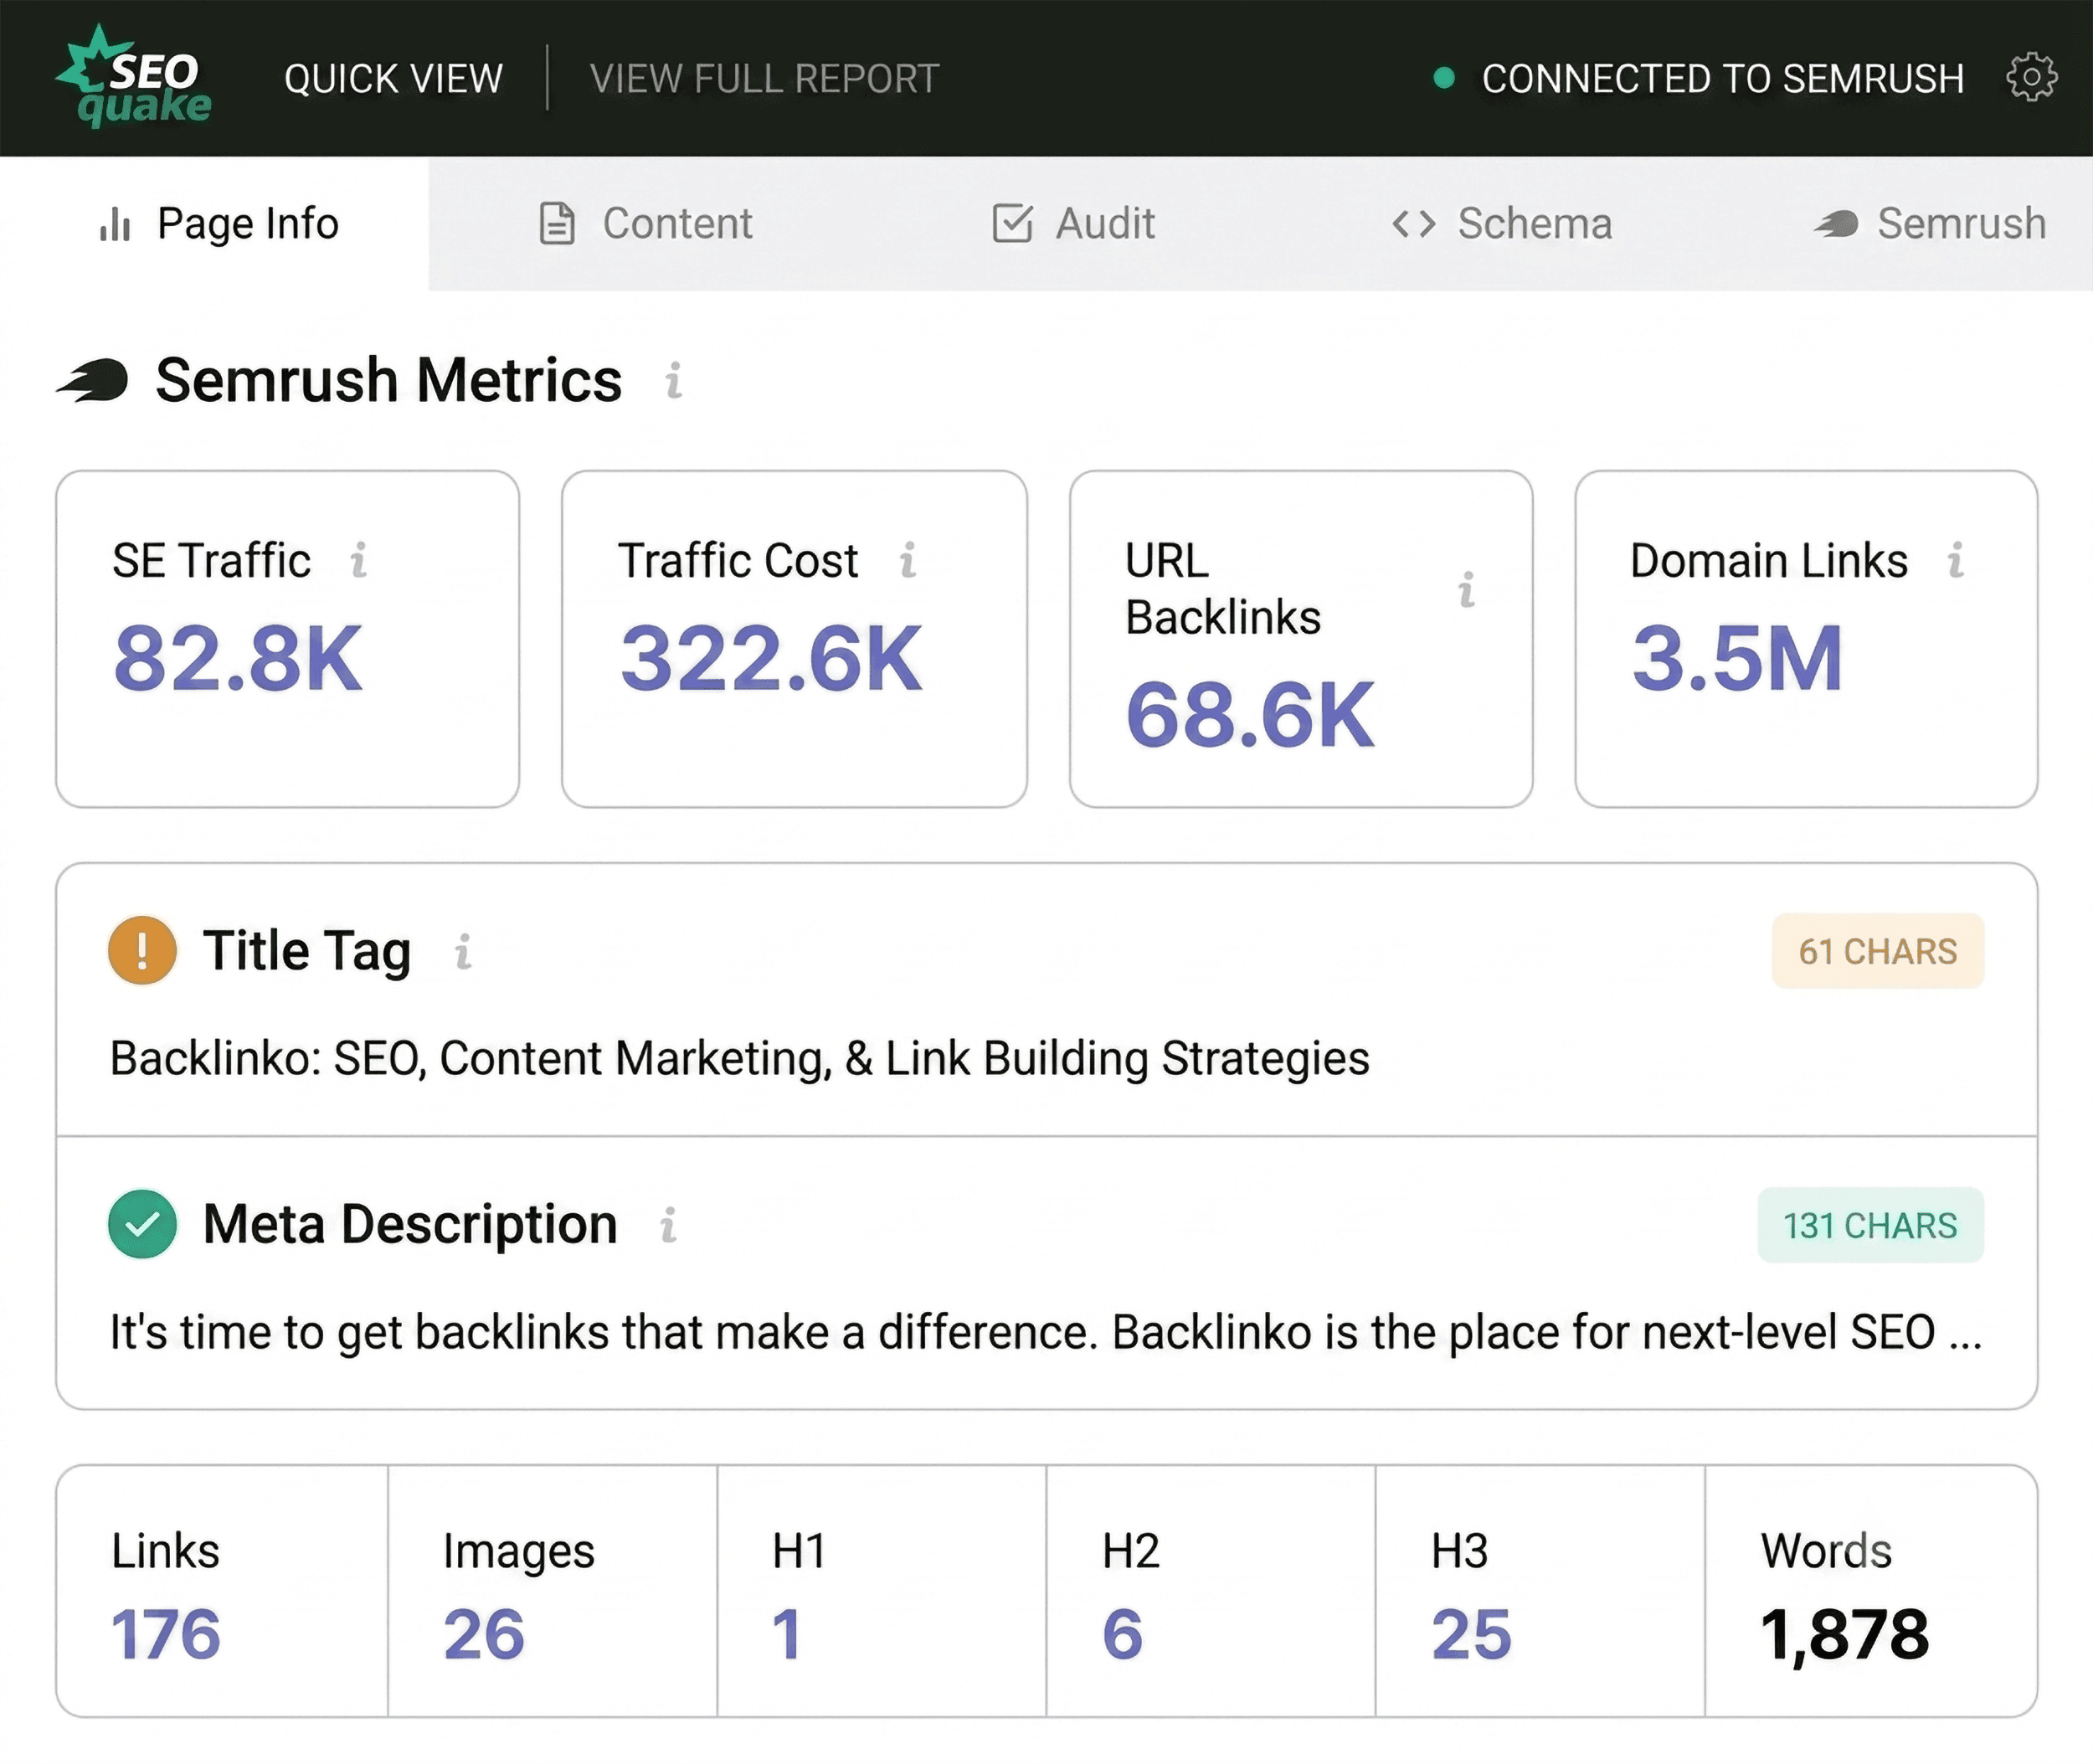Show info for Traffic Cost
Screen dimensions: 2093x1764
click(x=908, y=560)
